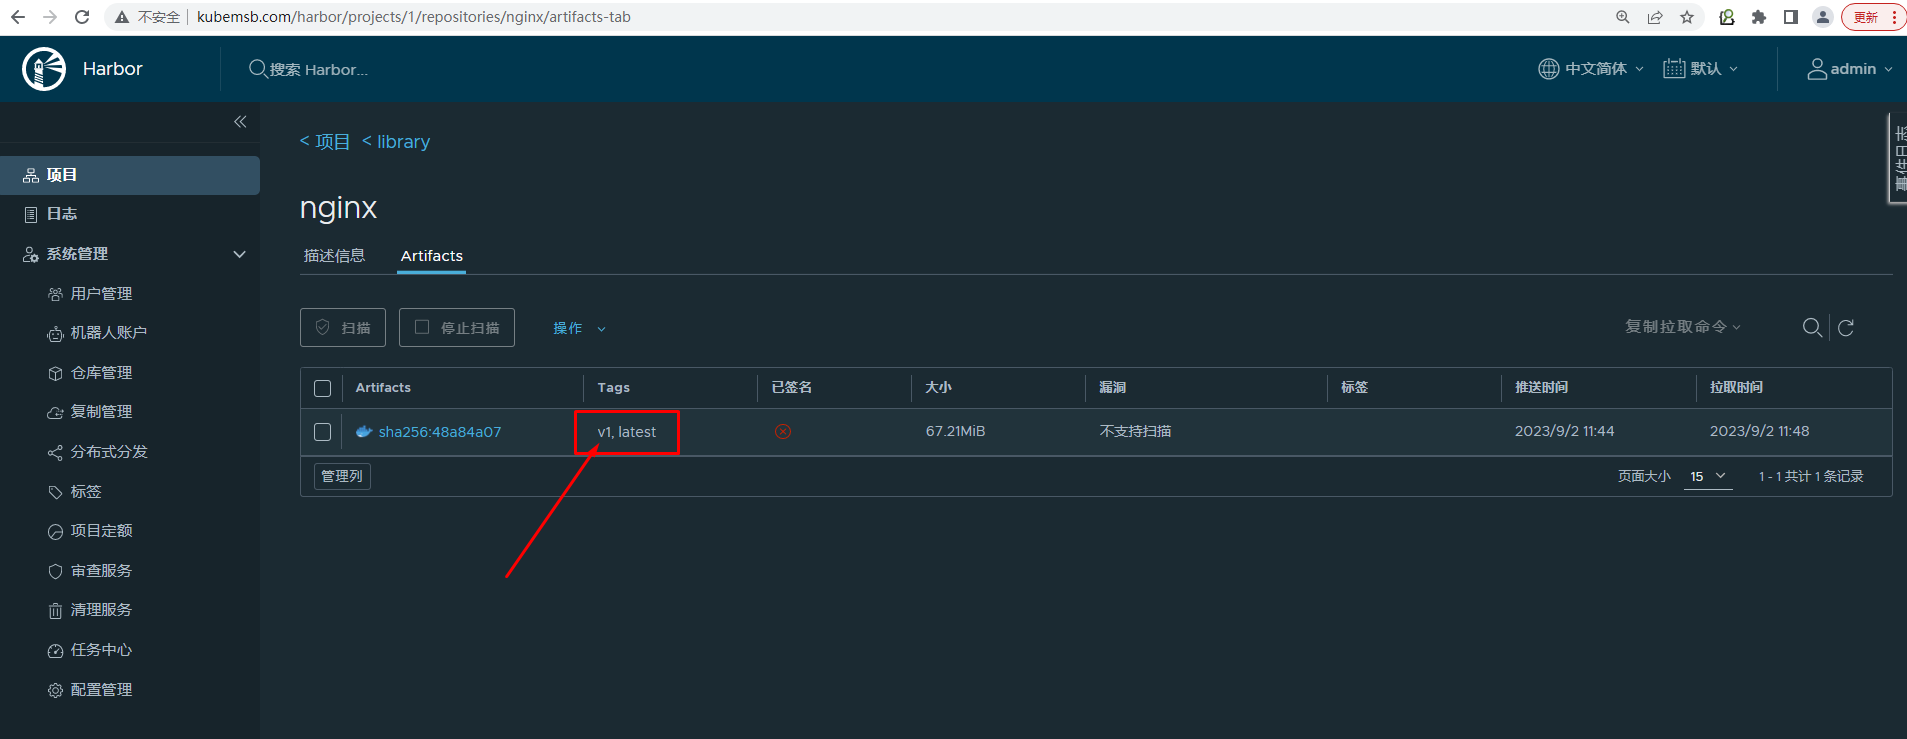Click 管理列 button

(342, 476)
